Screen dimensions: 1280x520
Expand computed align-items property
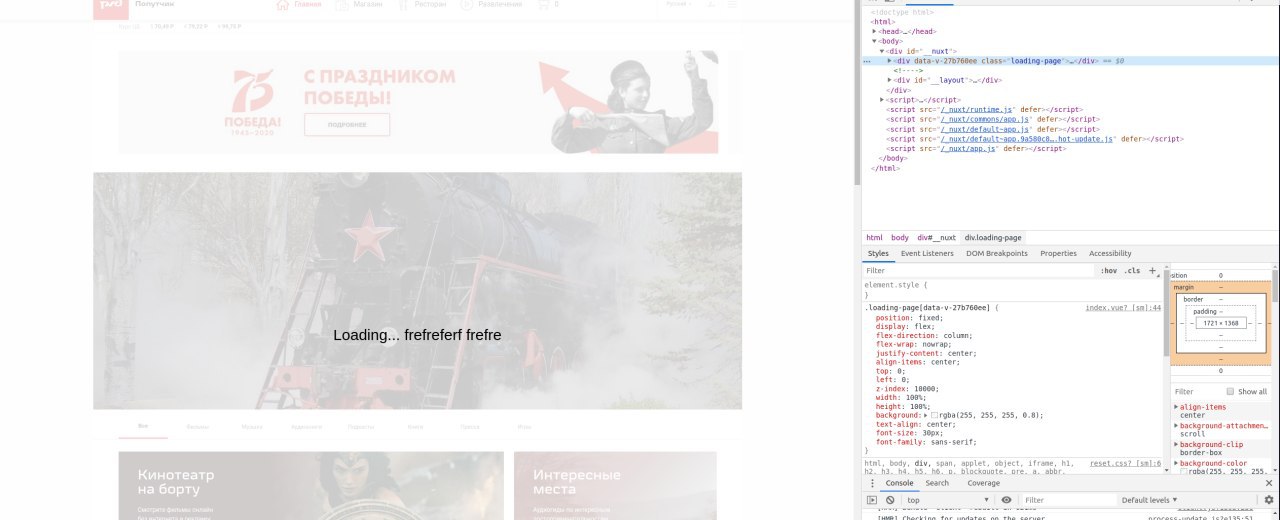coord(1176,408)
